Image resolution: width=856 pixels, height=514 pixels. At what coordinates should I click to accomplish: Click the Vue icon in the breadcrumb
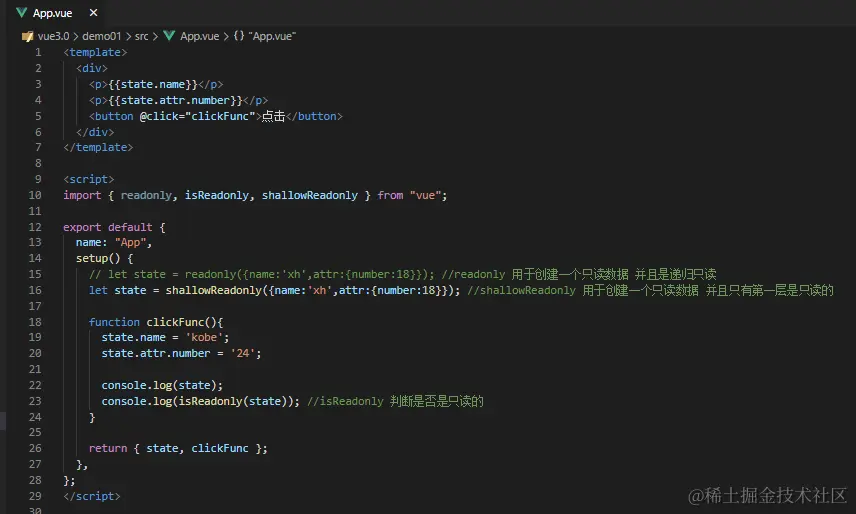169,36
